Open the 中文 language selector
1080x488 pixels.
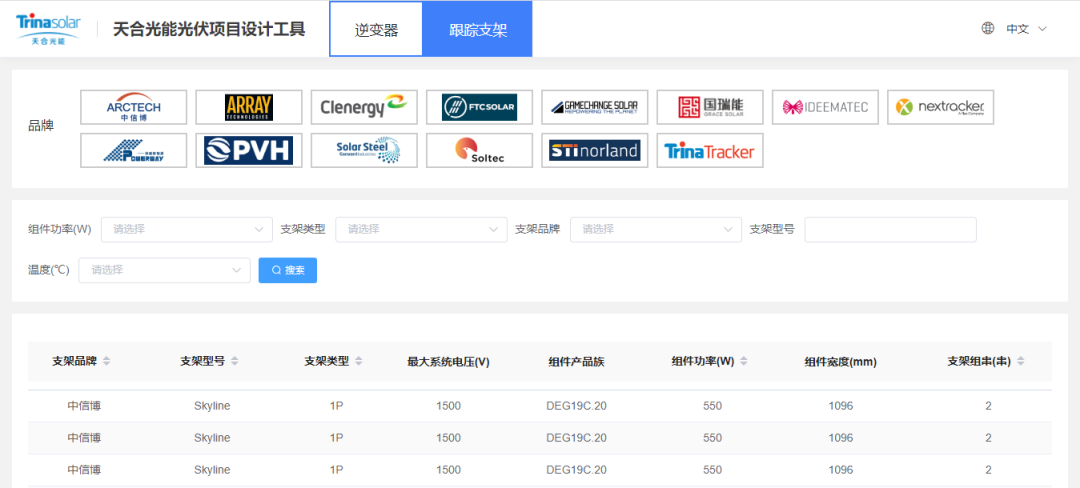[x=1016, y=29]
